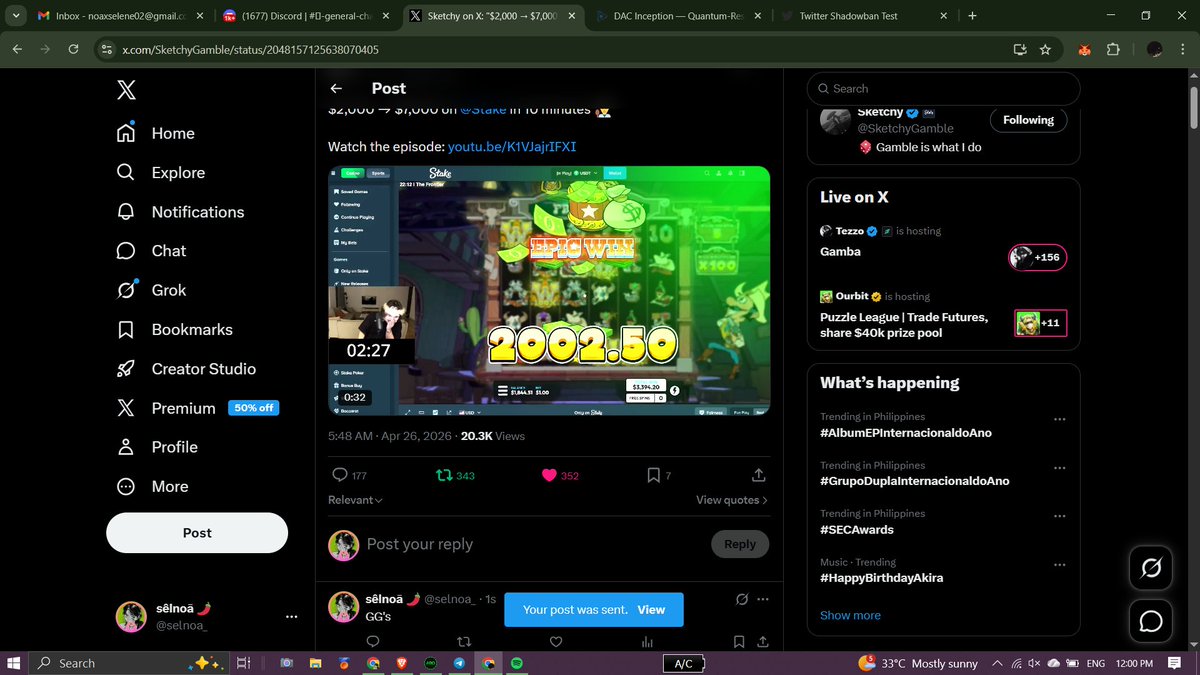Screen dimensions: 1200x675
Task: Expand the More menu in sidebar
Action: point(152,486)
